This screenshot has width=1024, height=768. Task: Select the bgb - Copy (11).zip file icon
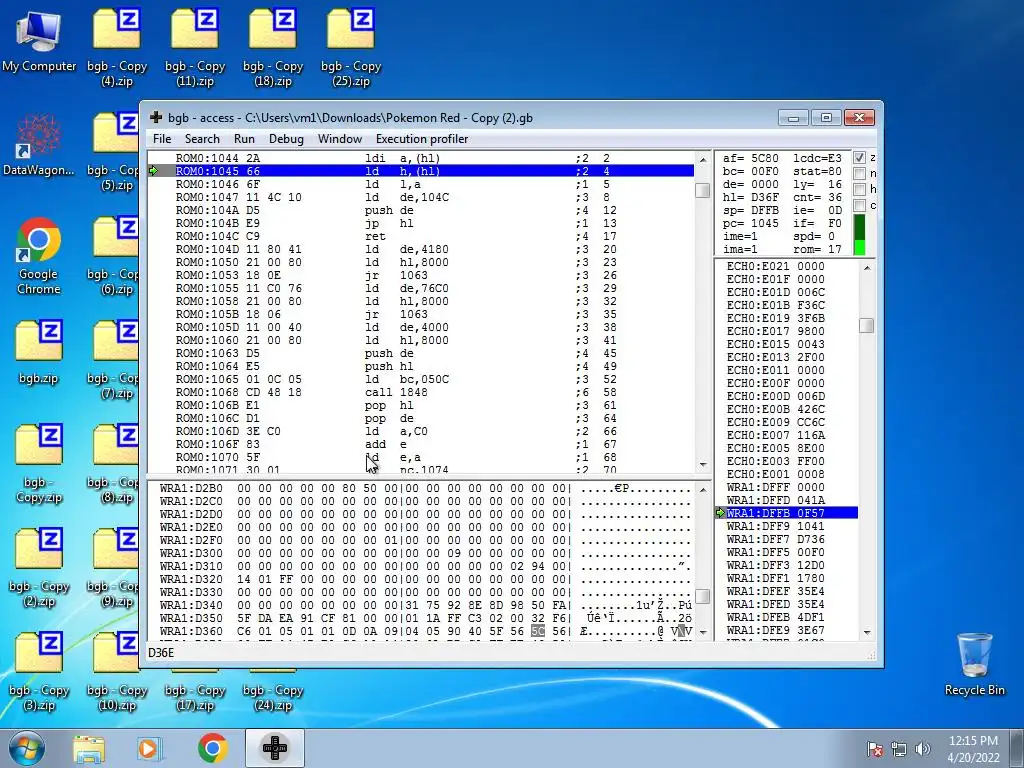click(195, 46)
